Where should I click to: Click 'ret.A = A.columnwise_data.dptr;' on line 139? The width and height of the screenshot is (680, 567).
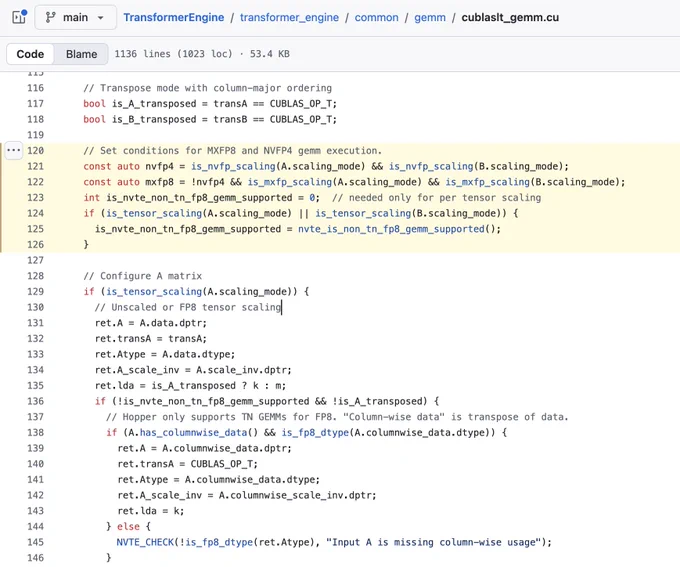[x=204, y=448]
